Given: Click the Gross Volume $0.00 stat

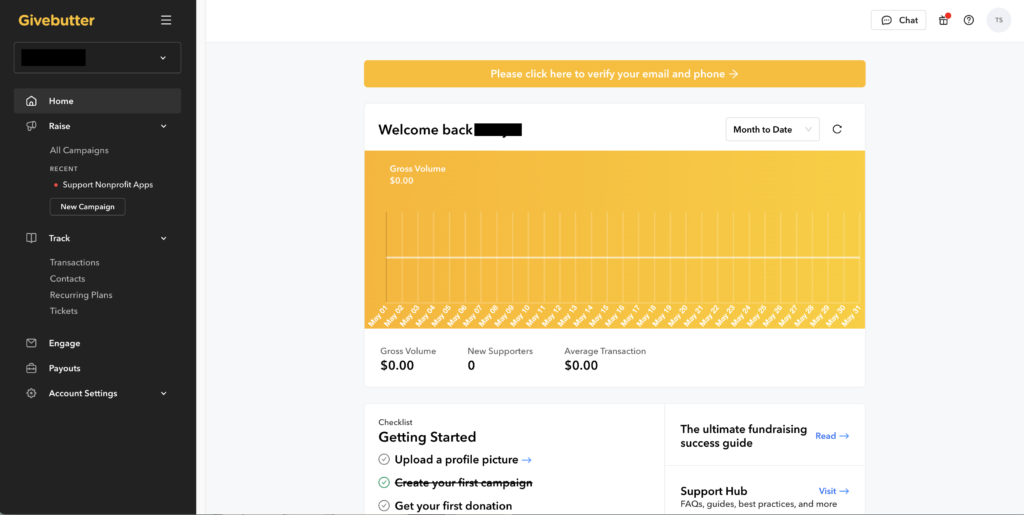Looking at the screenshot, I should (x=408, y=359).
